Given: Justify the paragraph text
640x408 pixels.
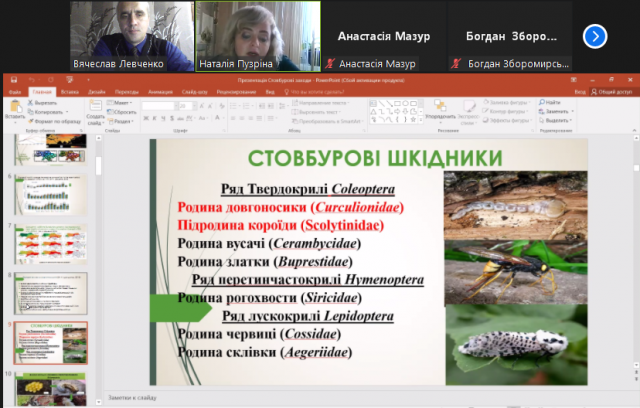Looking at the screenshot, I should coord(260,118).
